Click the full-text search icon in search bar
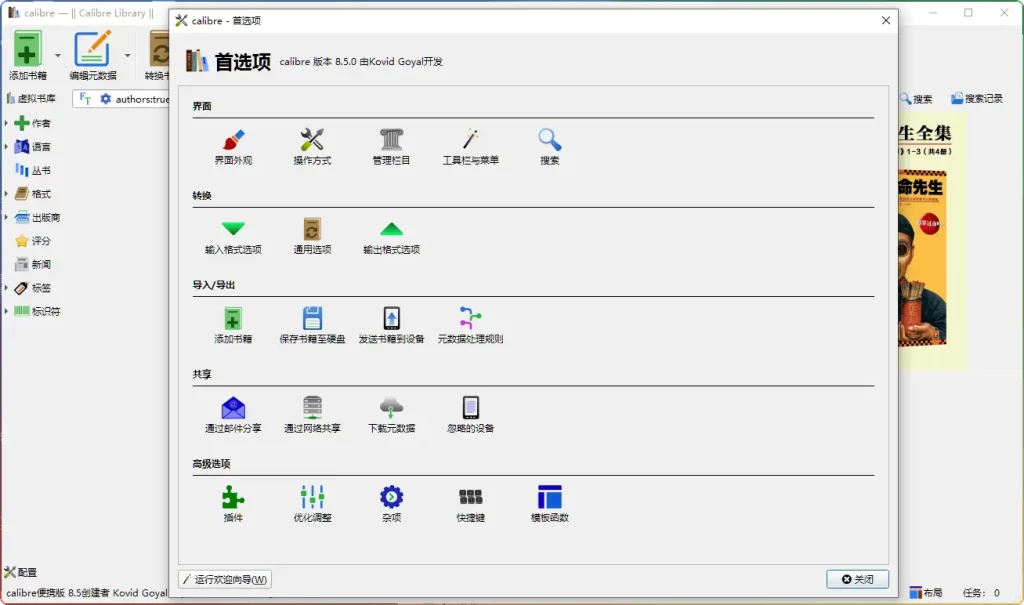This screenshot has width=1024, height=605. click(x=85, y=99)
